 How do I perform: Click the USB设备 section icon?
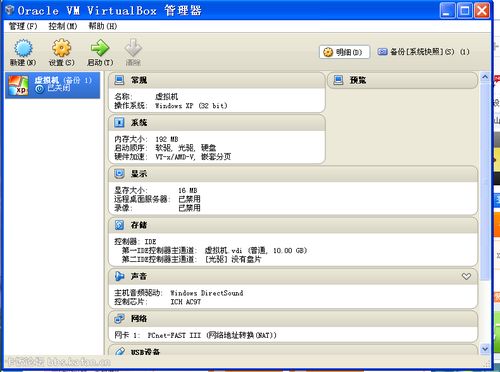(x=120, y=351)
